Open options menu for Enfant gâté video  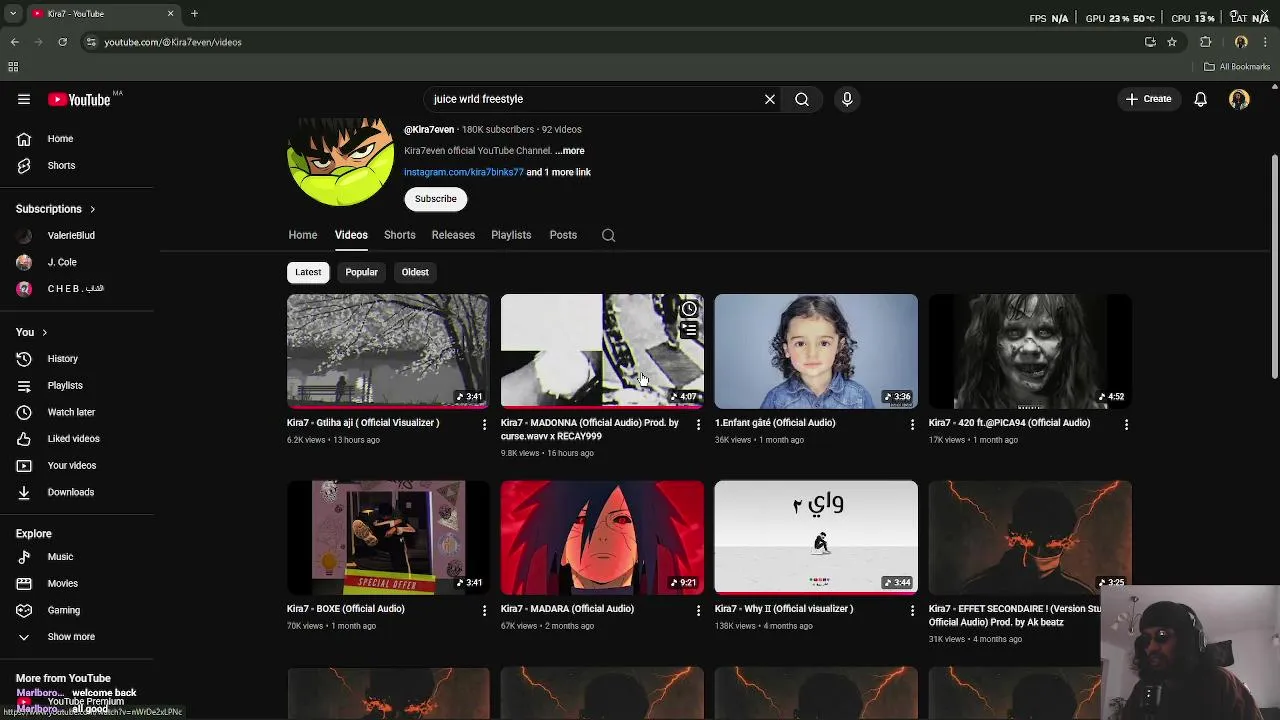(912, 425)
